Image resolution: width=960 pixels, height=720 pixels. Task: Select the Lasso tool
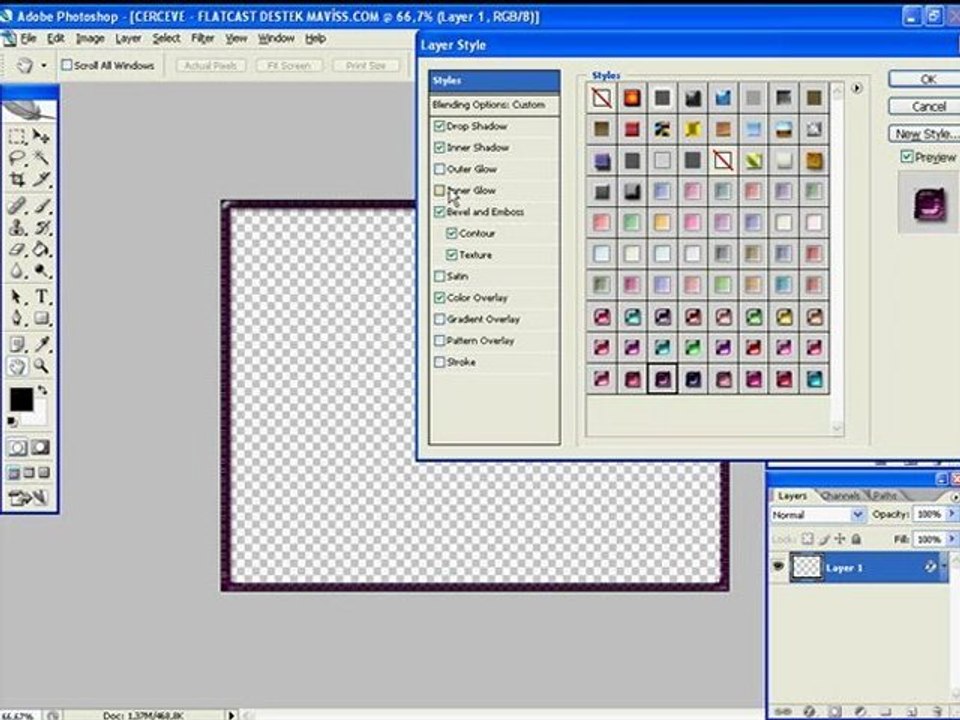17,158
